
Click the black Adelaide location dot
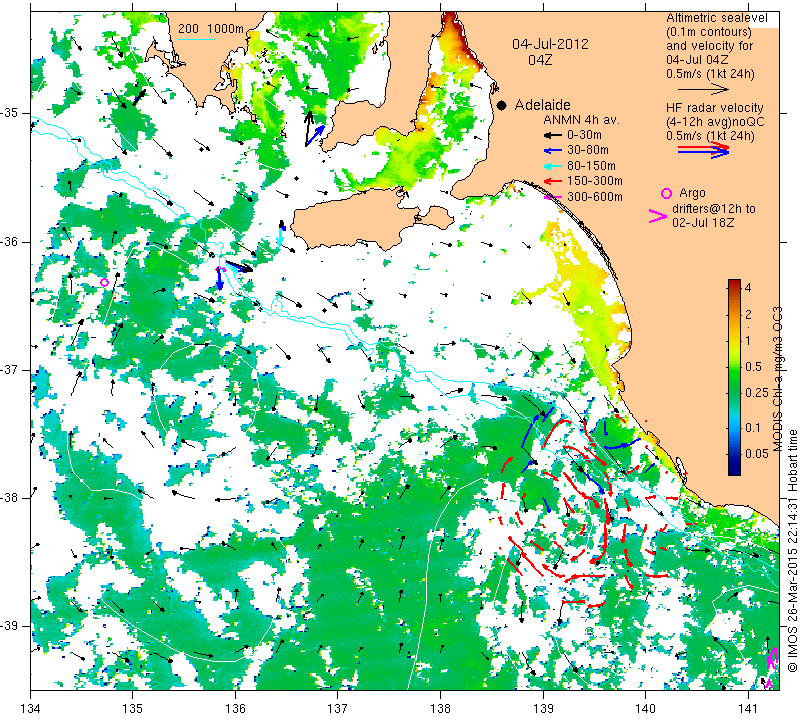[502, 105]
